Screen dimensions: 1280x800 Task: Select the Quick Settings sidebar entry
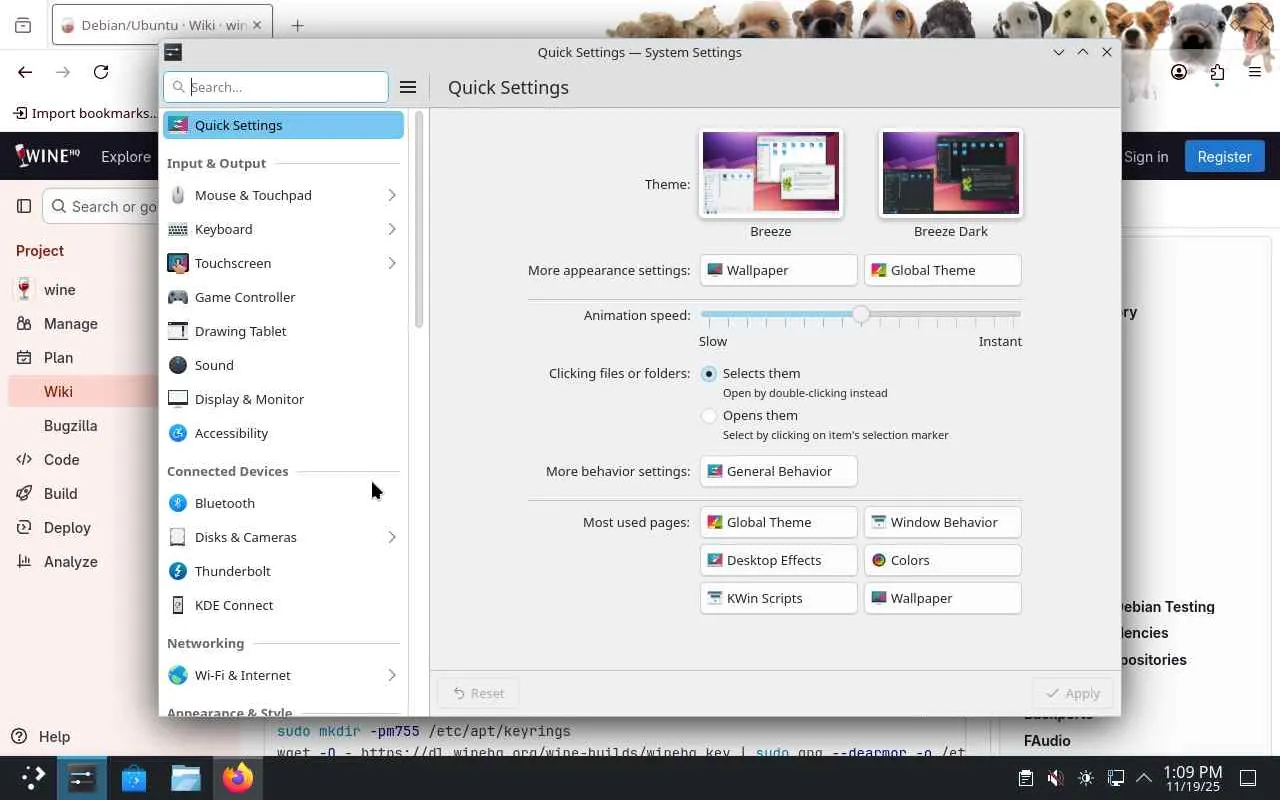[x=284, y=125]
